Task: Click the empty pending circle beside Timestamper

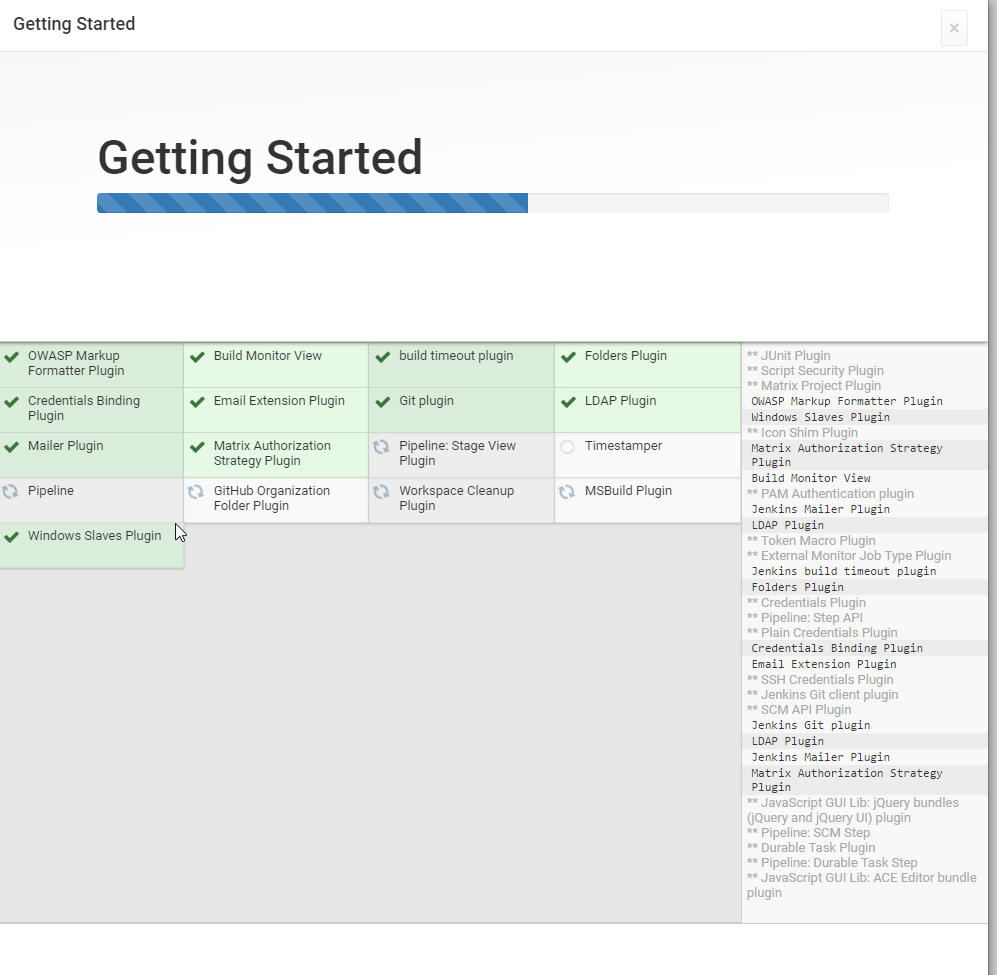Action: pyautogui.click(x=567, y=447)
